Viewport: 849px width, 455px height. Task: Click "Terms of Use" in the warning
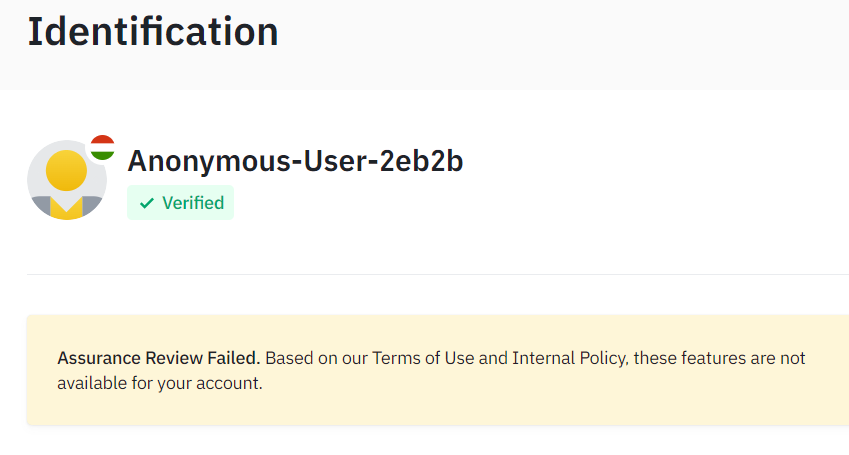coord(423,358)
